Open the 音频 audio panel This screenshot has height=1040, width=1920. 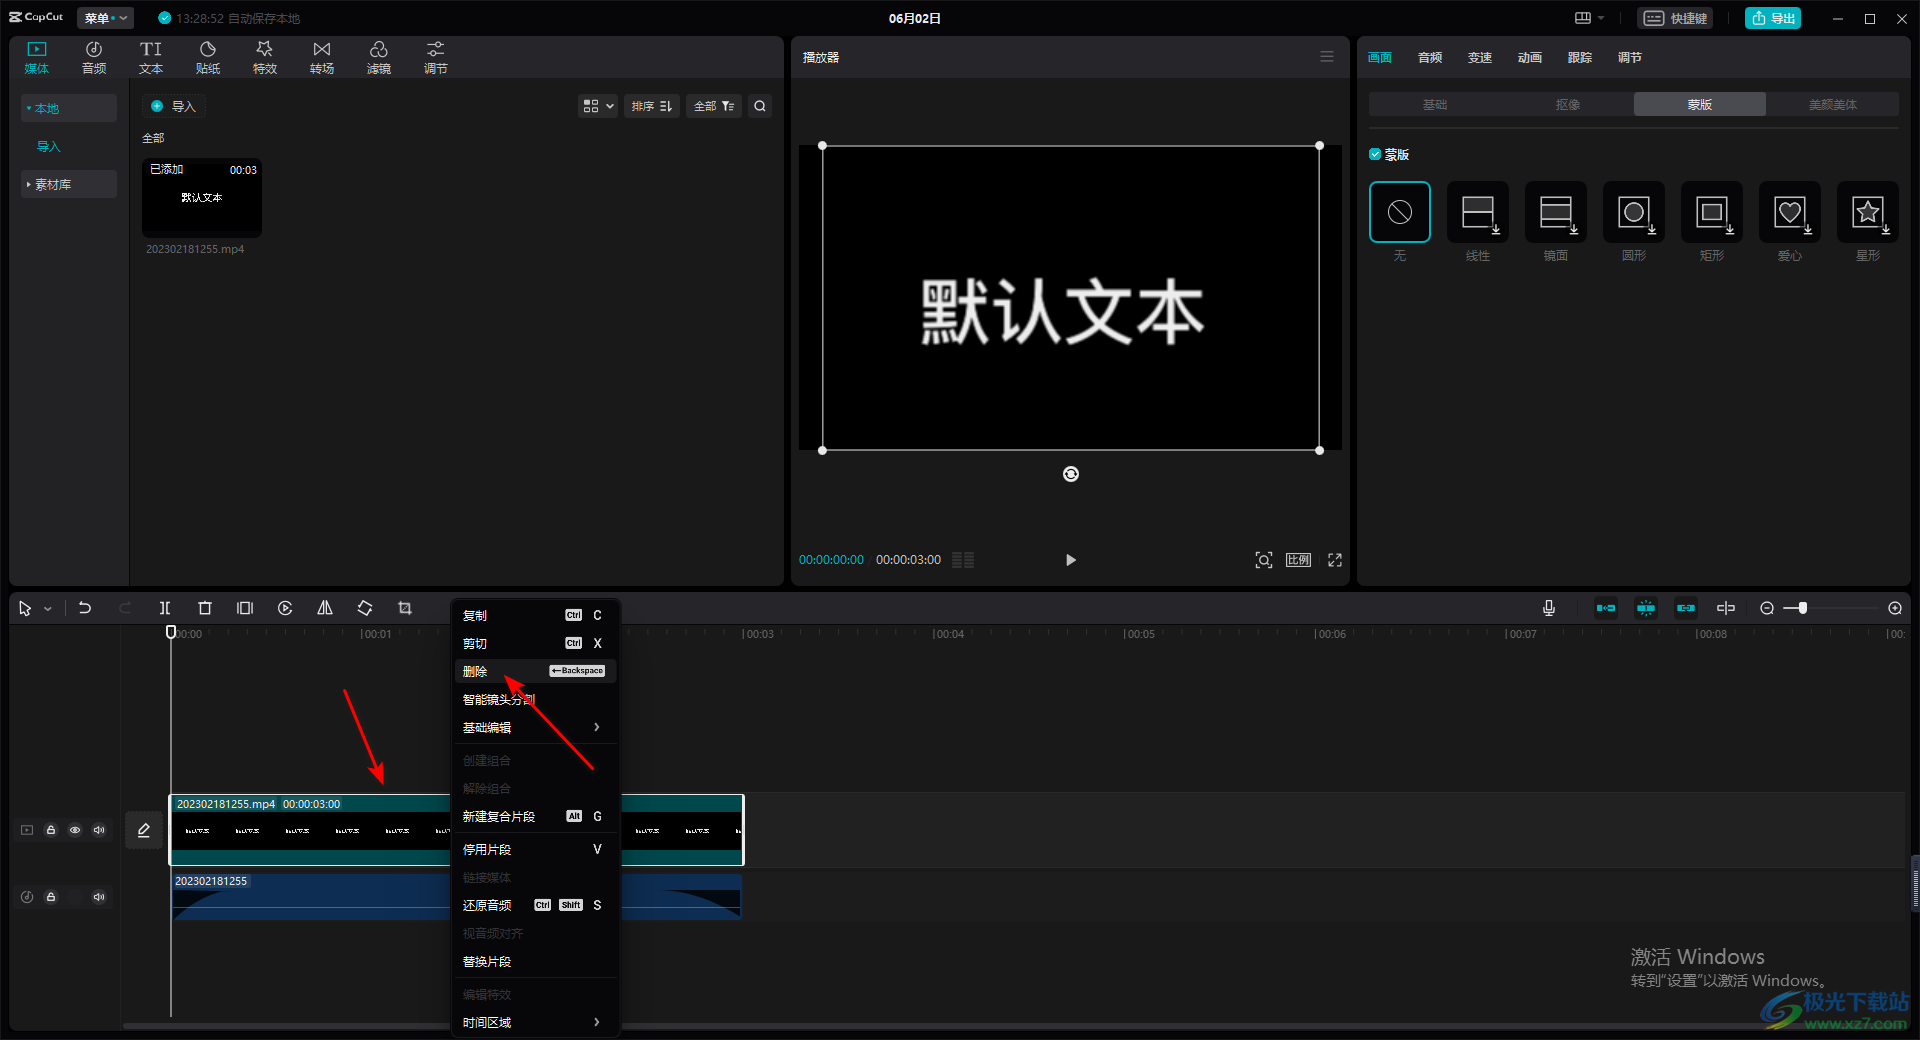coord(94,58)
